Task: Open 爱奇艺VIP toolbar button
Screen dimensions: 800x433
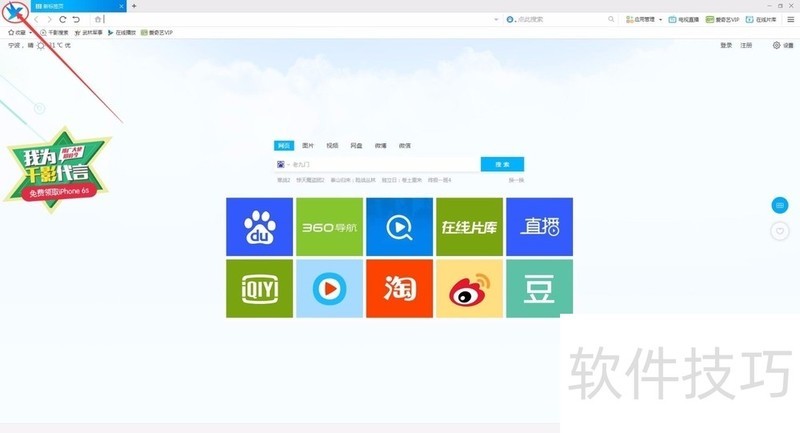Action: tap(722, 19)
